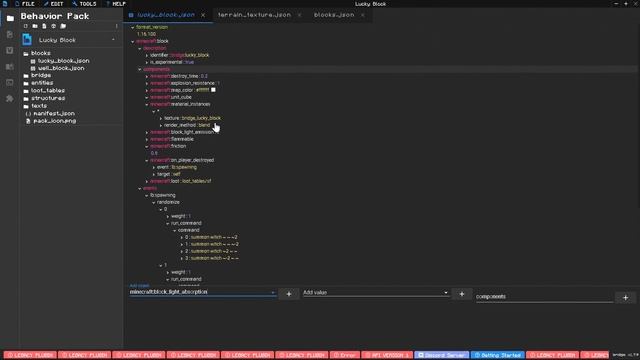Close the blocks.json tab

[362, 15]
